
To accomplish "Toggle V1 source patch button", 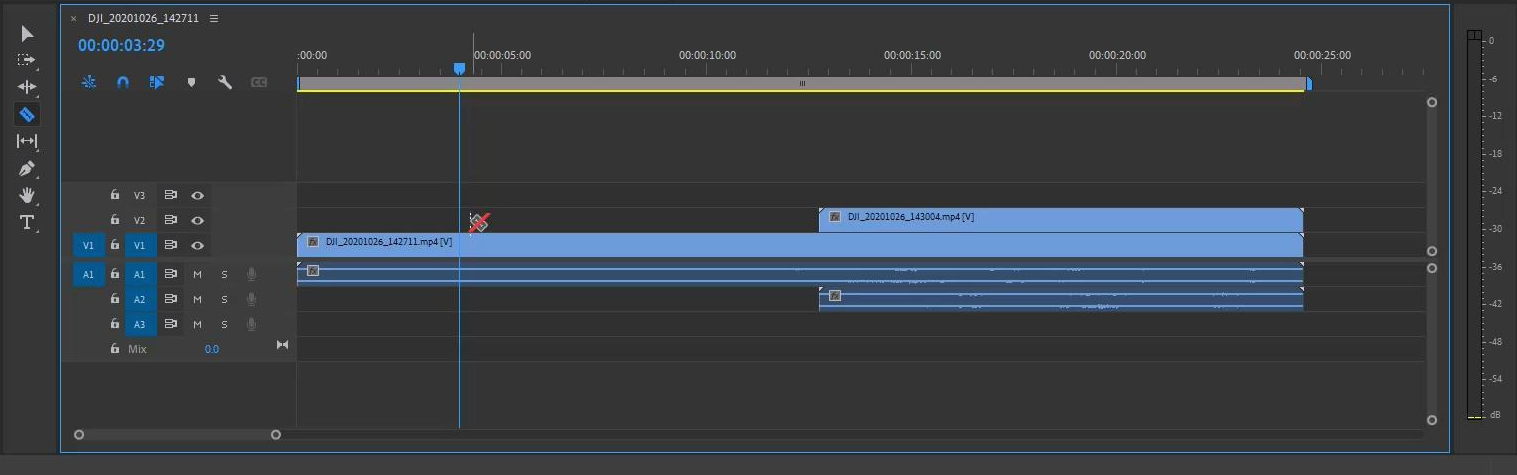I will (x=88, y=245).
